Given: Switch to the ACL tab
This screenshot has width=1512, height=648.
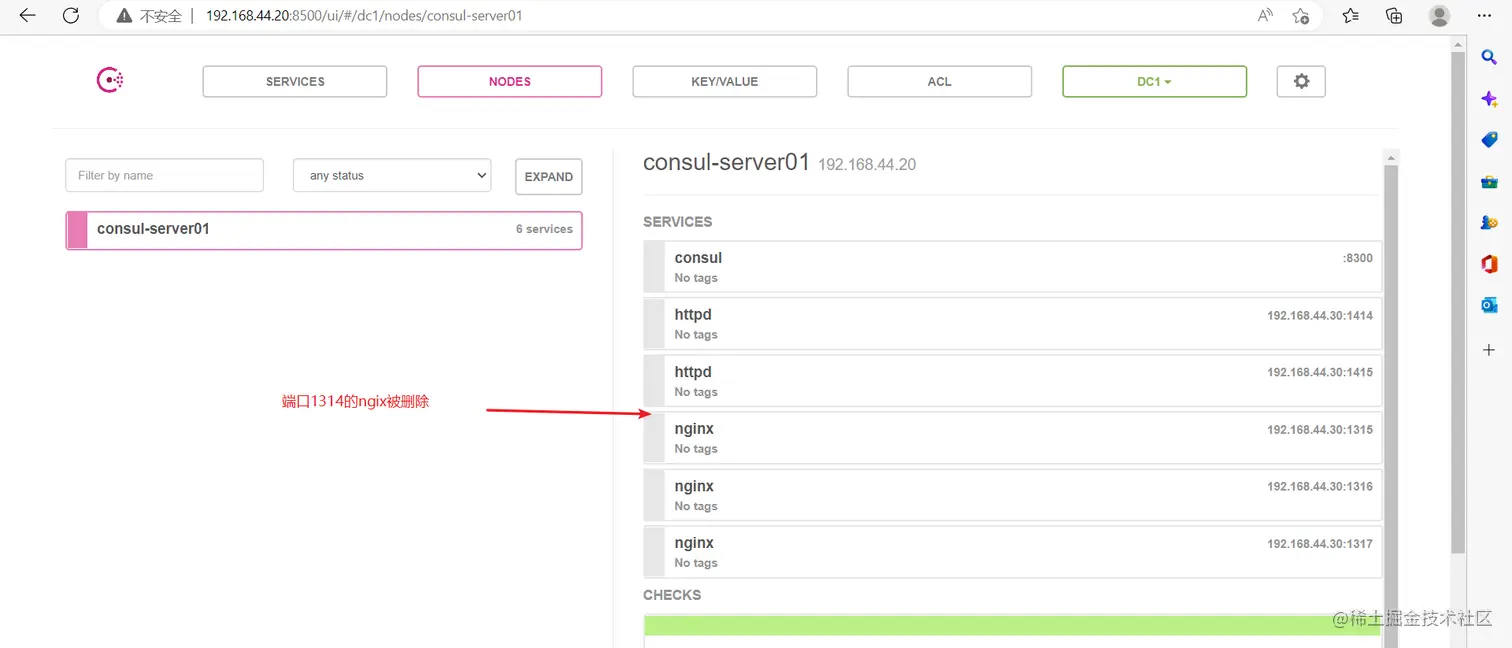Looking at the screenshot, I should click(940, 82).
